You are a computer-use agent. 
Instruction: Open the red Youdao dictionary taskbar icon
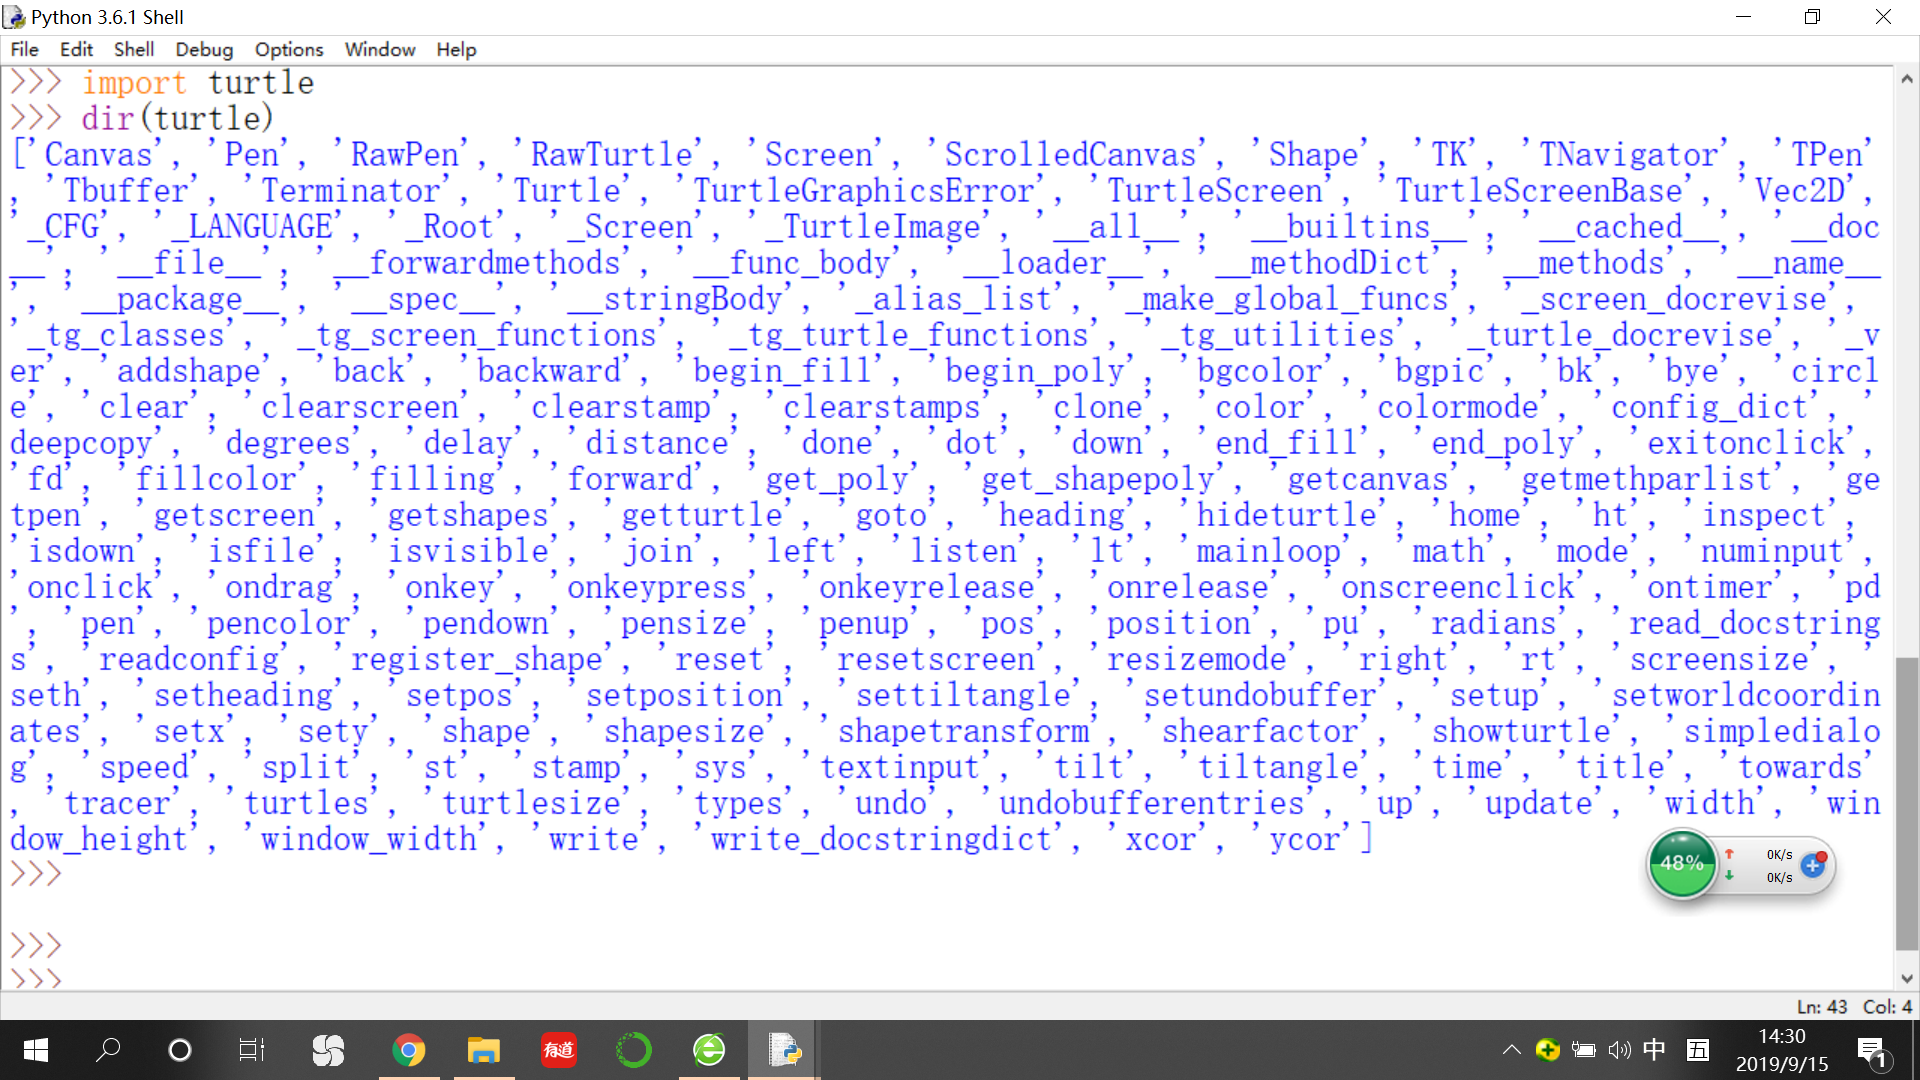tap(558, 1050)
